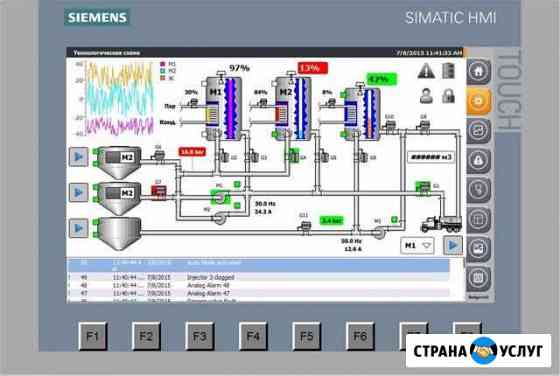Start the top M2 hopper play button
Image resolution: width=560 pixels, height=376 pixels.
[x=78, y=157]
